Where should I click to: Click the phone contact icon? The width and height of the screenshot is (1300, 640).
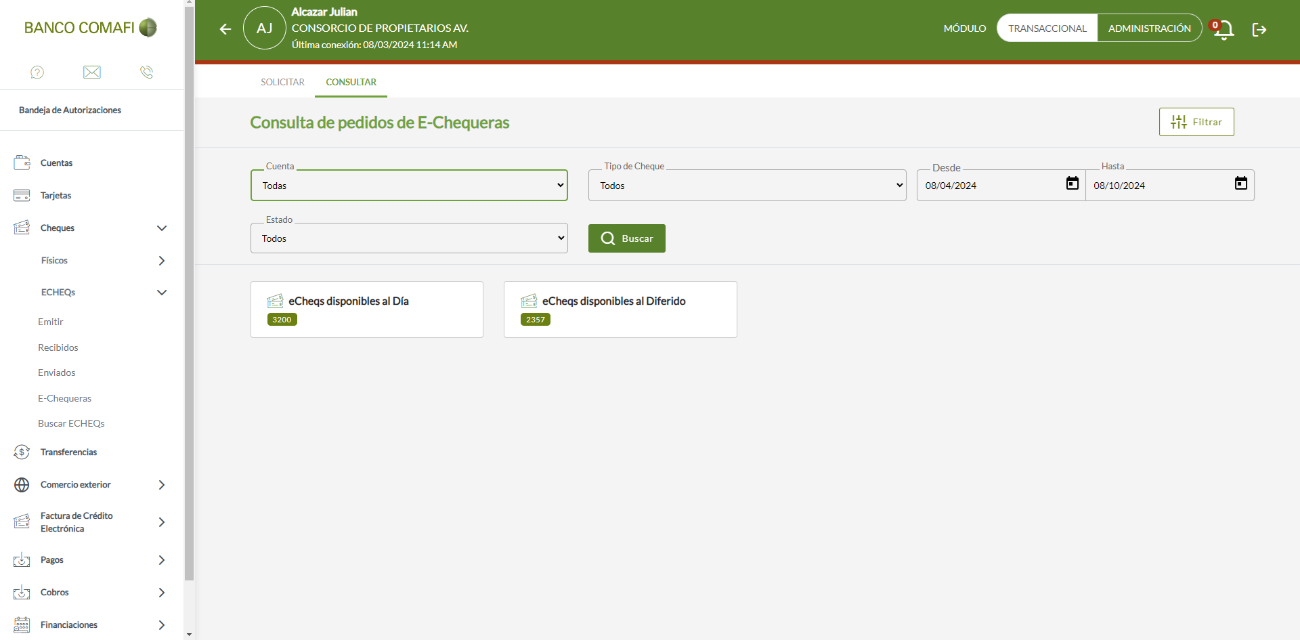147,72
